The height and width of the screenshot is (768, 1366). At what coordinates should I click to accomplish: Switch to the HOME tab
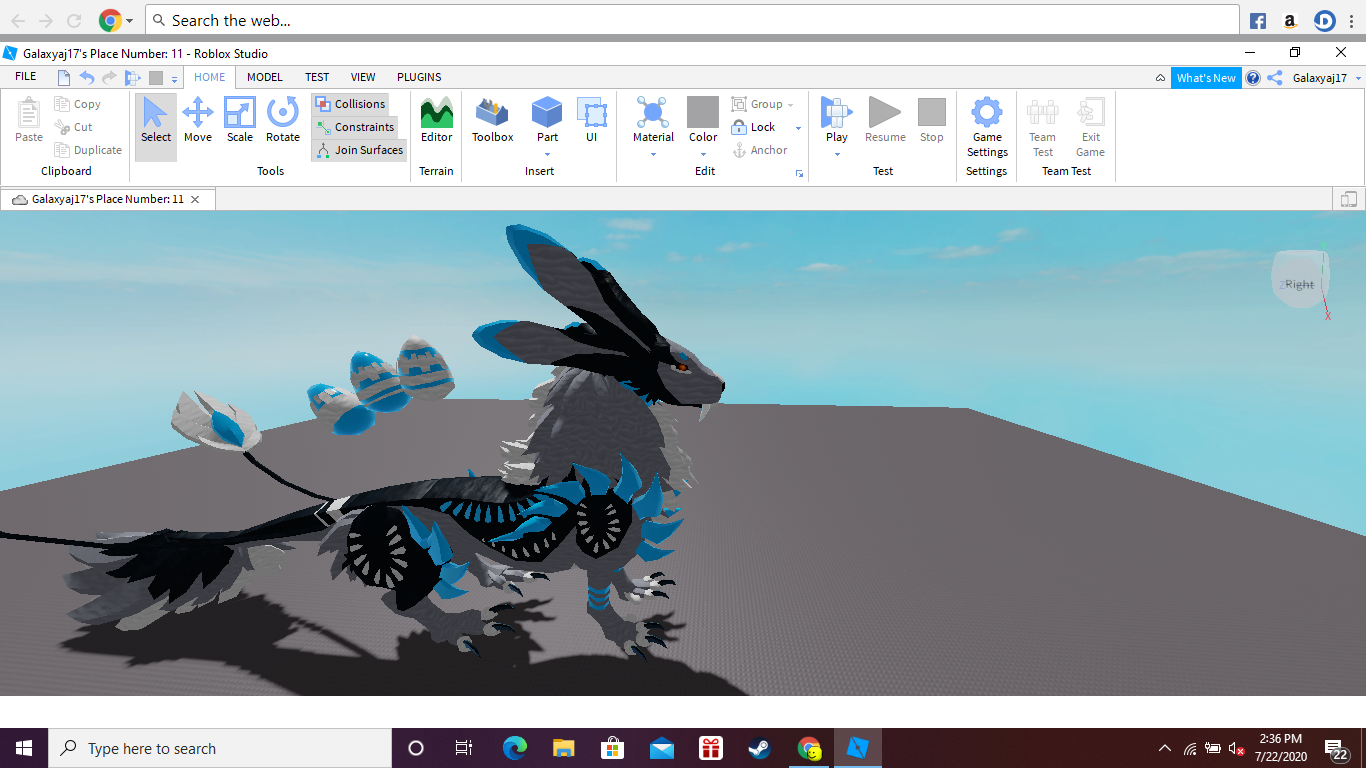pyautogui.click(x=210, y=77)
